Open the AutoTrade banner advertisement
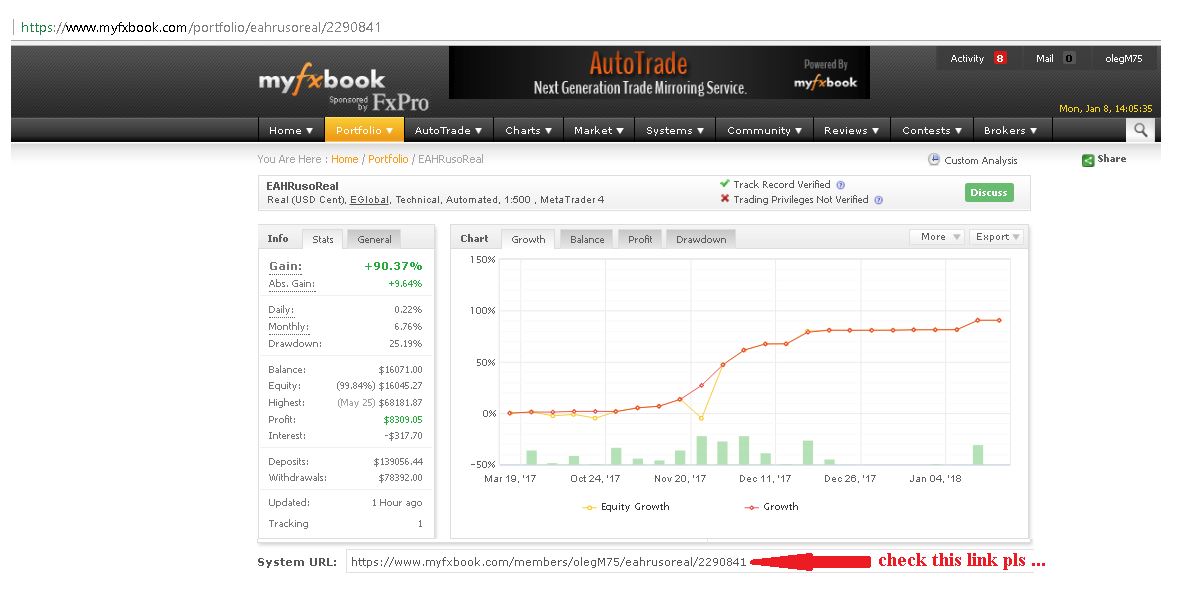1188x606 pixels. coord(659,73)
